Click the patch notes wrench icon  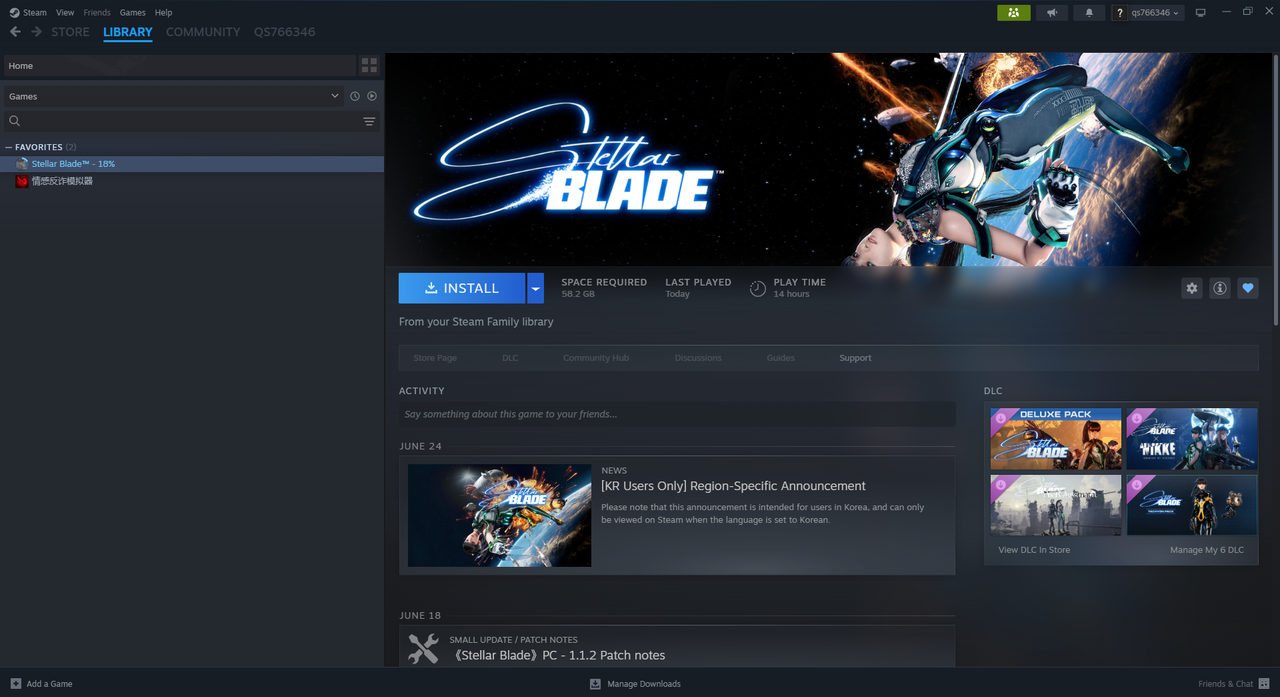coord(423,649)
